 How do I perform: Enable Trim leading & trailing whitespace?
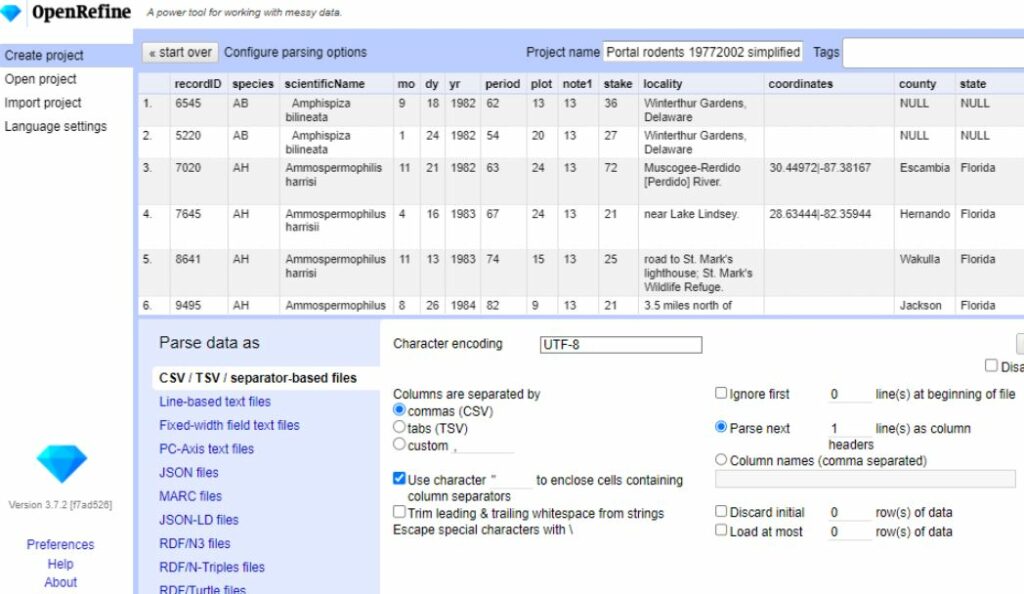point(399,512)
